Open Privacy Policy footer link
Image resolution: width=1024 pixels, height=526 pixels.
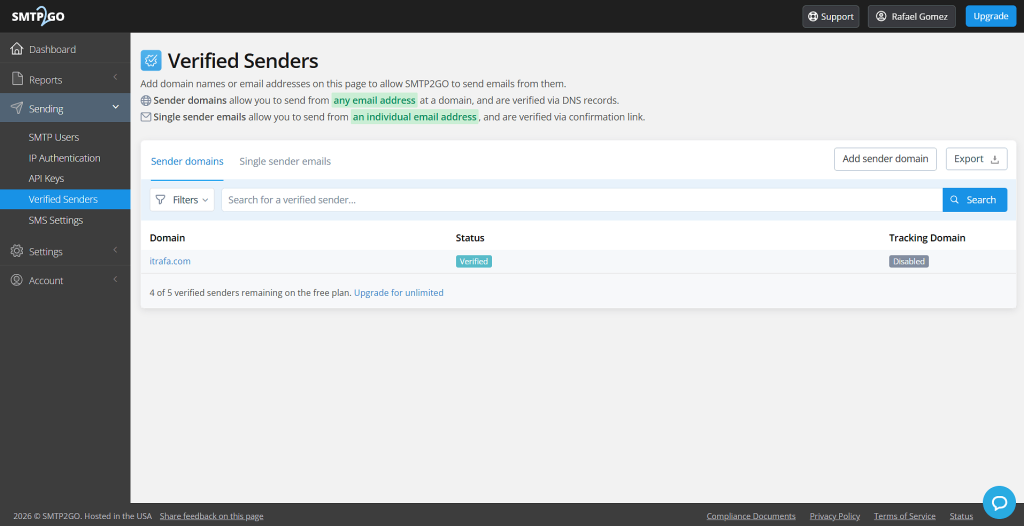pyautogui.click(x=835, y=516)
